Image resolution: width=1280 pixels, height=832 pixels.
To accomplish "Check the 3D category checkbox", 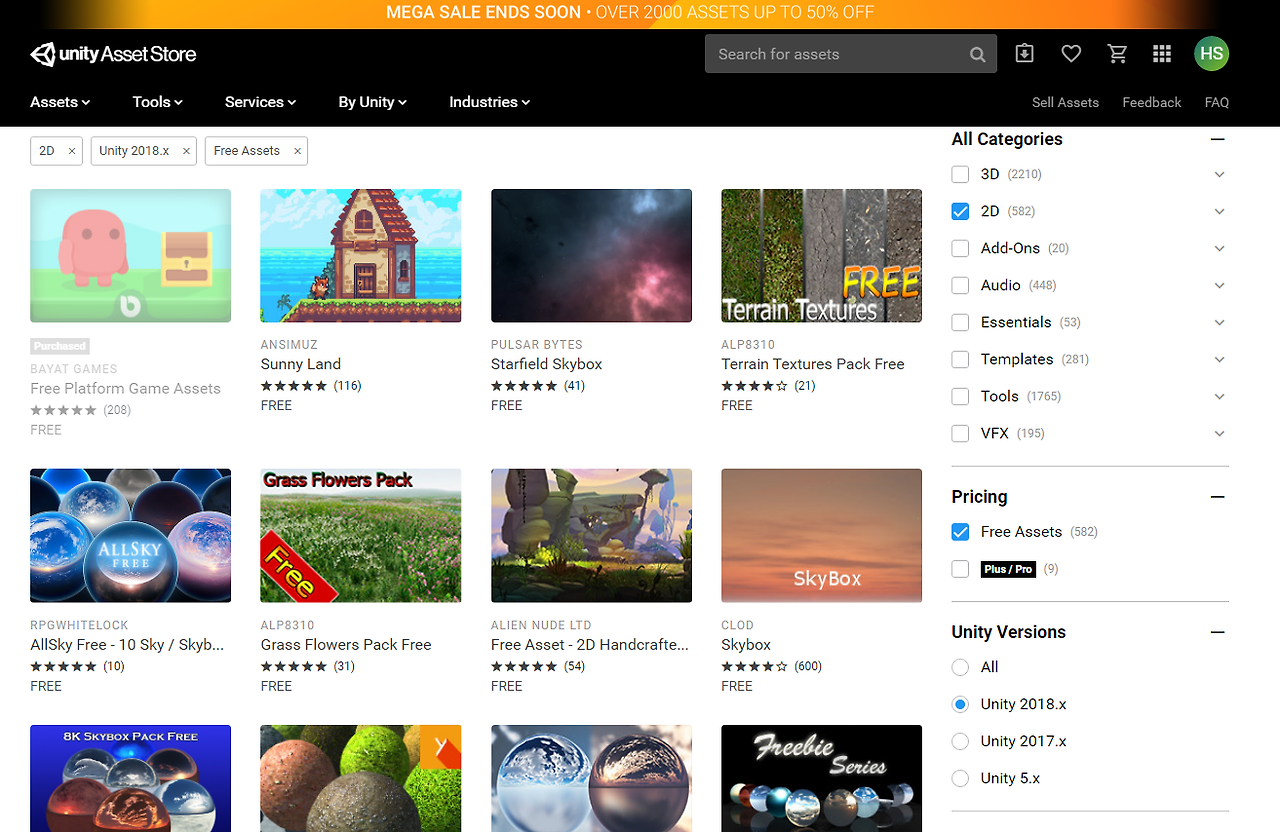I will pyautogui.click(x=960, y=174).
